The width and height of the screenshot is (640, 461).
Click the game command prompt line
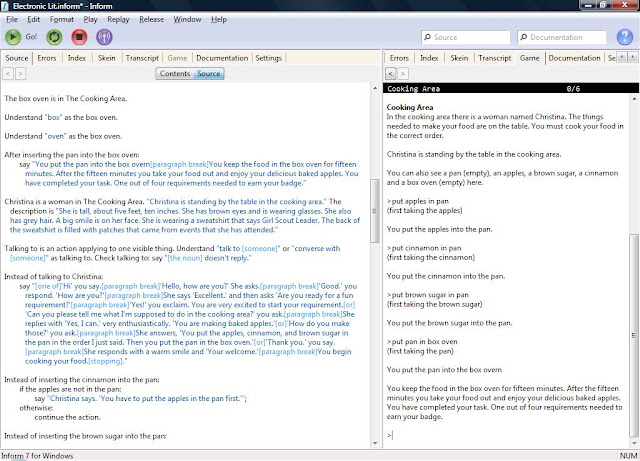click(x=506, y=435)
